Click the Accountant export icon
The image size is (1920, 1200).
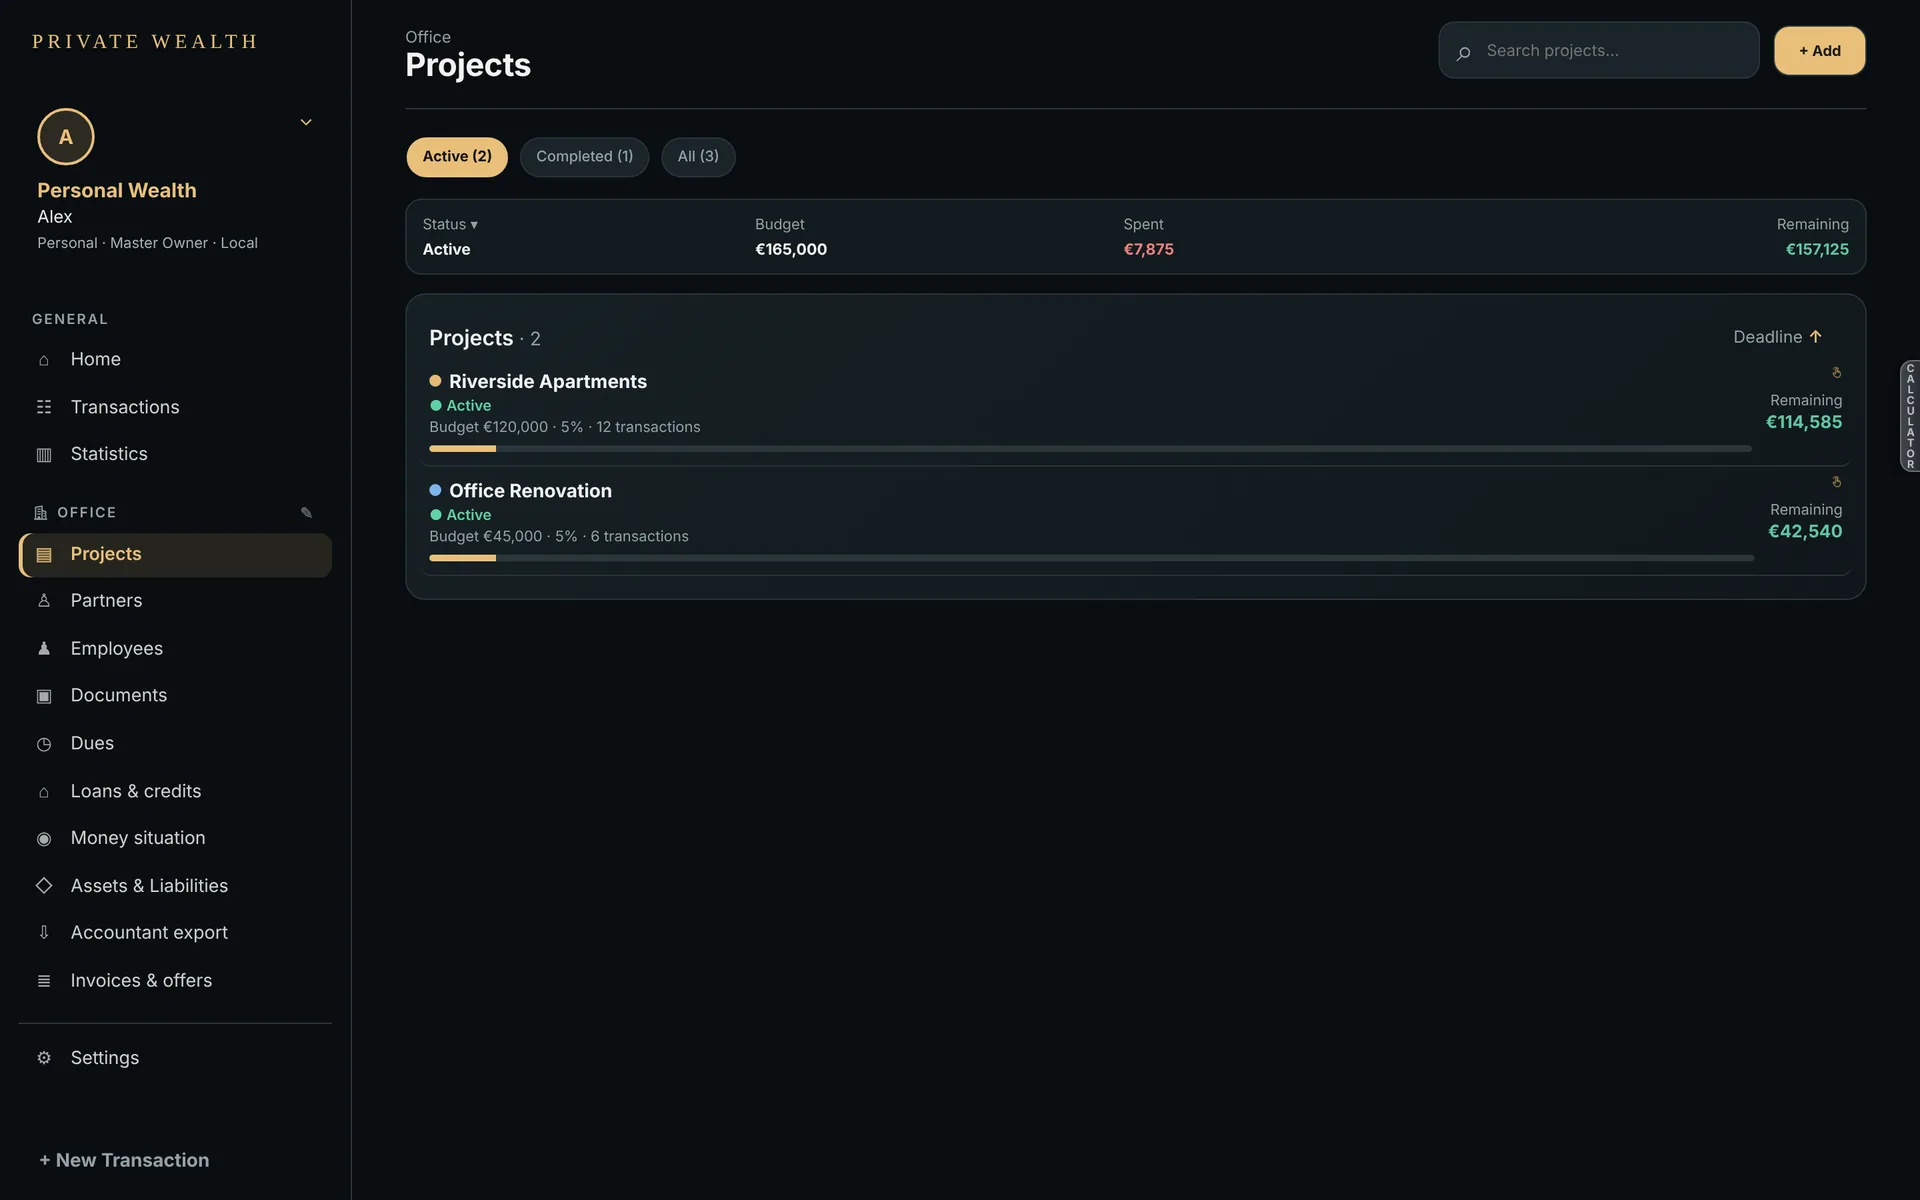44,933
